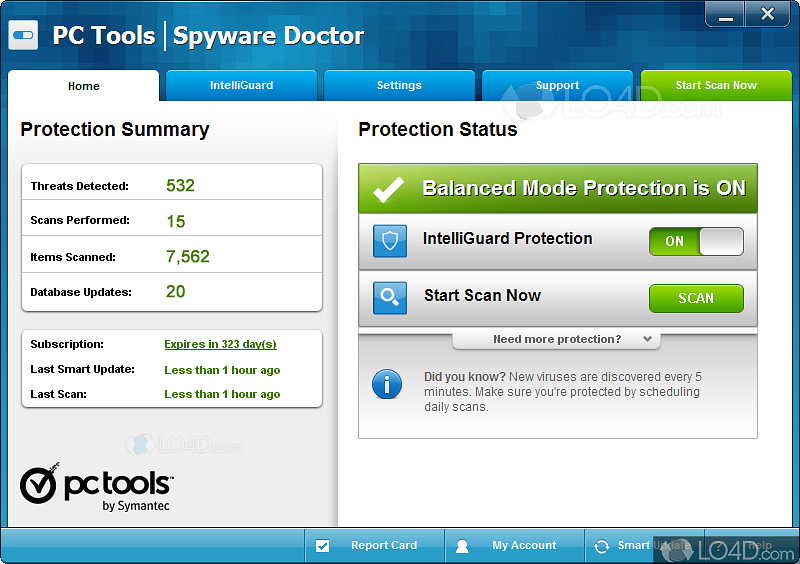Expand the Need more protection dropdown
The height and width of the screenshot is (564, 800).
coord(557,340)
